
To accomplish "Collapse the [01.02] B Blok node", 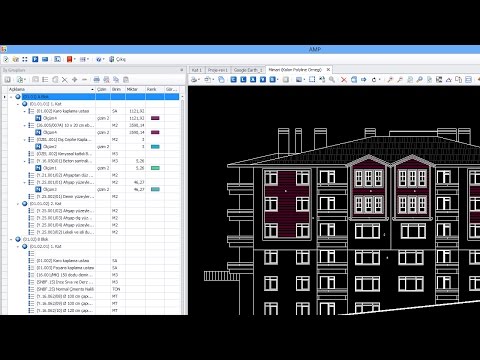I will [x=11, y=239].
